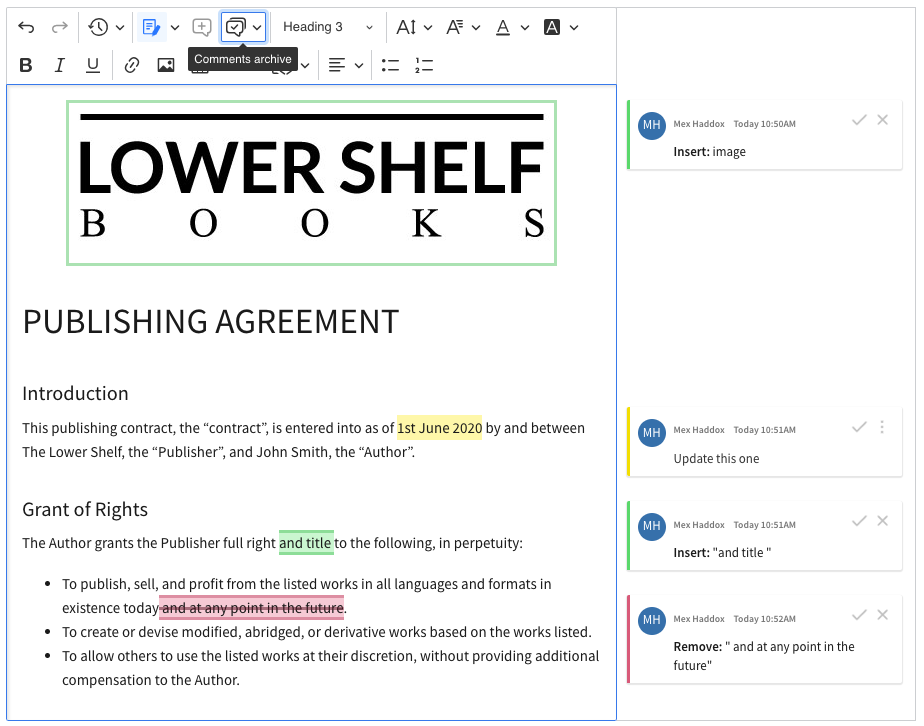Viewport: 924px width, 726px height.
Task: Dismiss the "Insert: image" suggestion
Action: click(882, 119)
